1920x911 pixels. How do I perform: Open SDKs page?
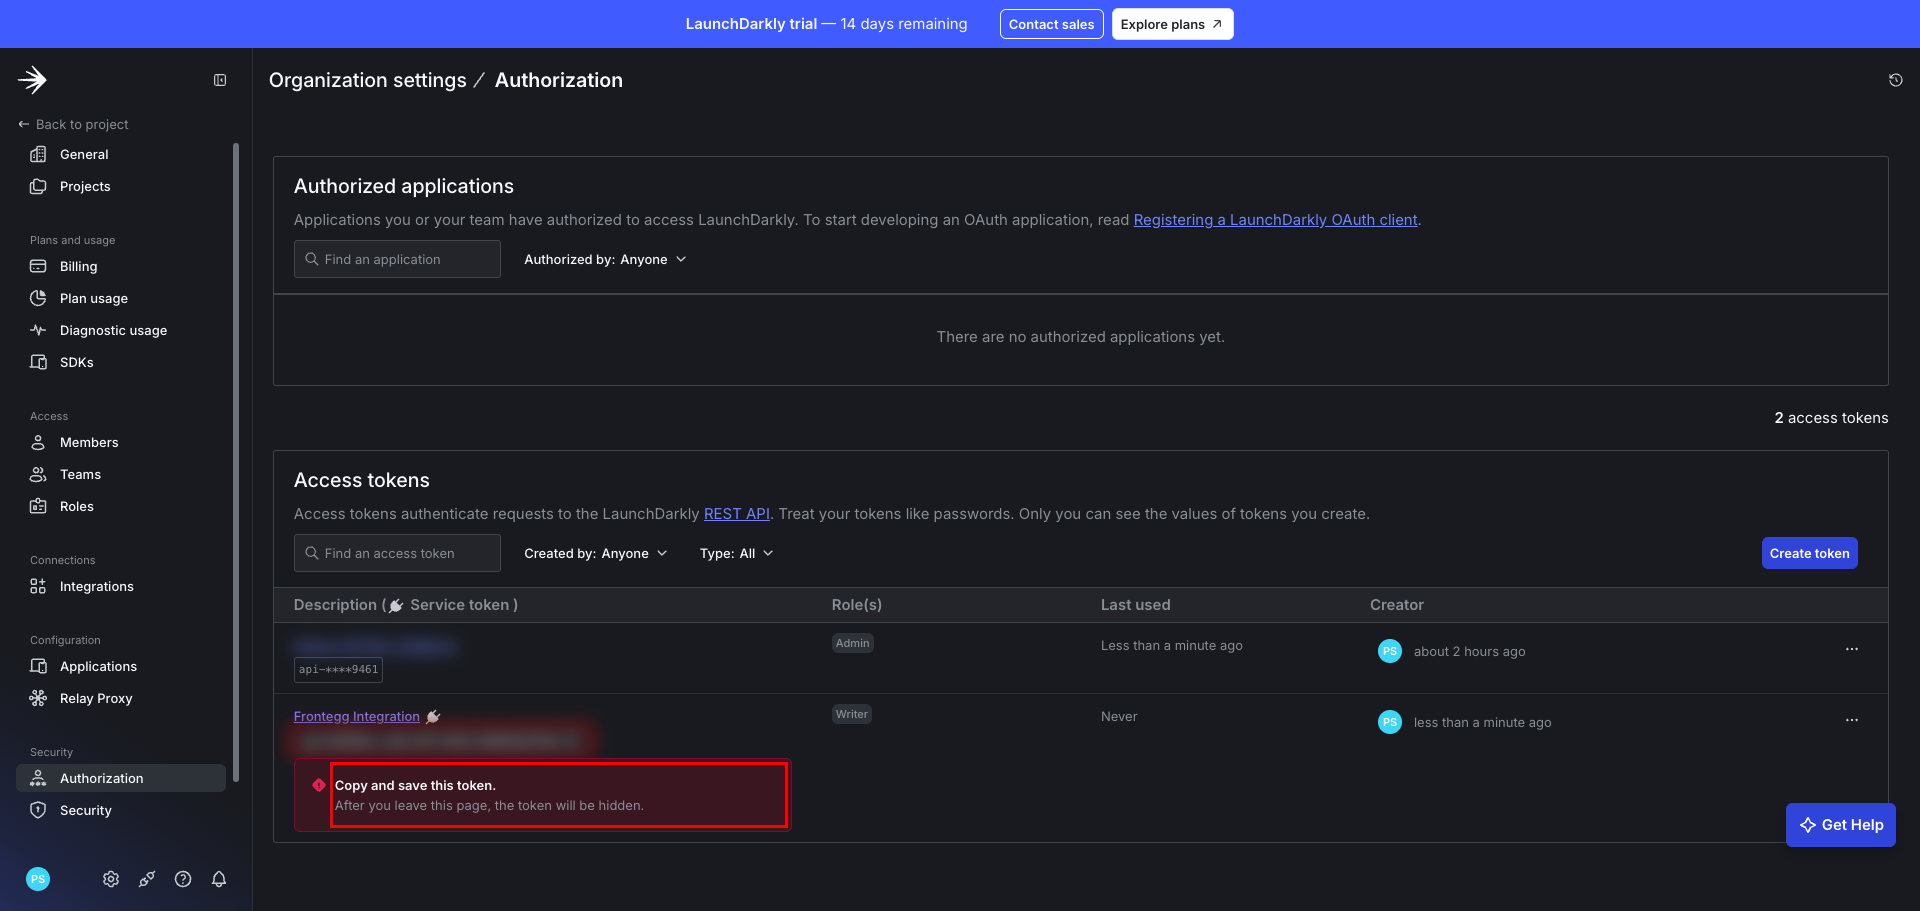(x=121, y=362)
